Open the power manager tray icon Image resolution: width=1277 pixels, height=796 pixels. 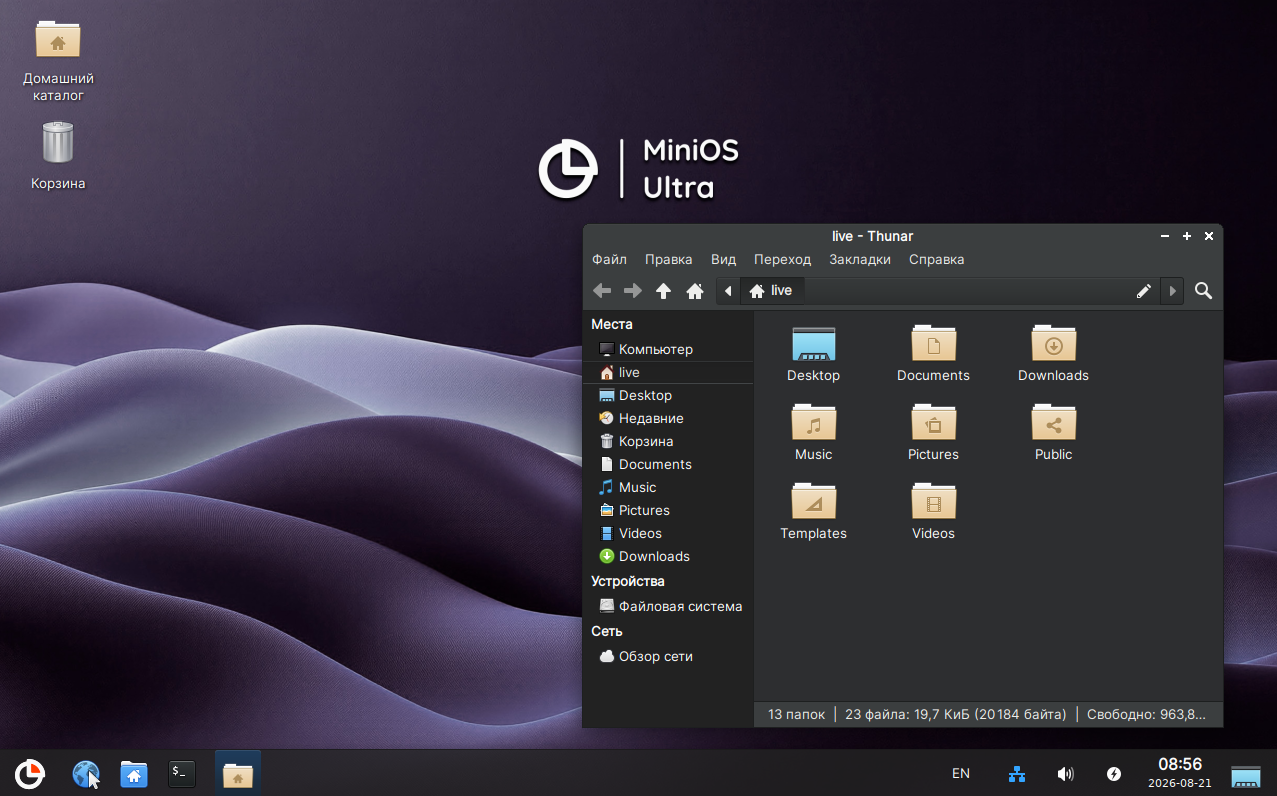1114,774
